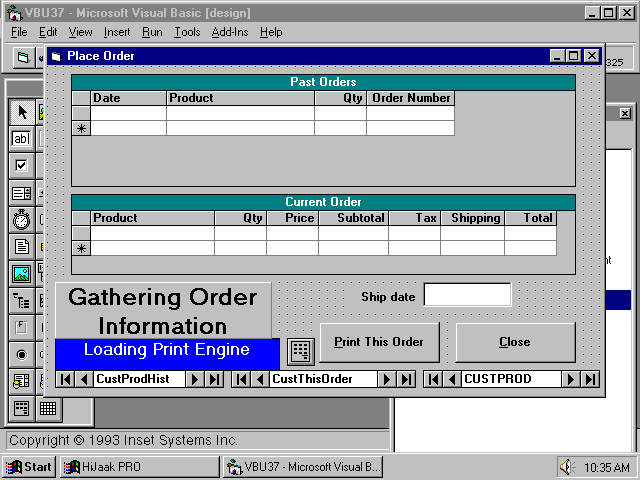Click the Print This Order button
The image size is (640, 480).
pos(379,342)
